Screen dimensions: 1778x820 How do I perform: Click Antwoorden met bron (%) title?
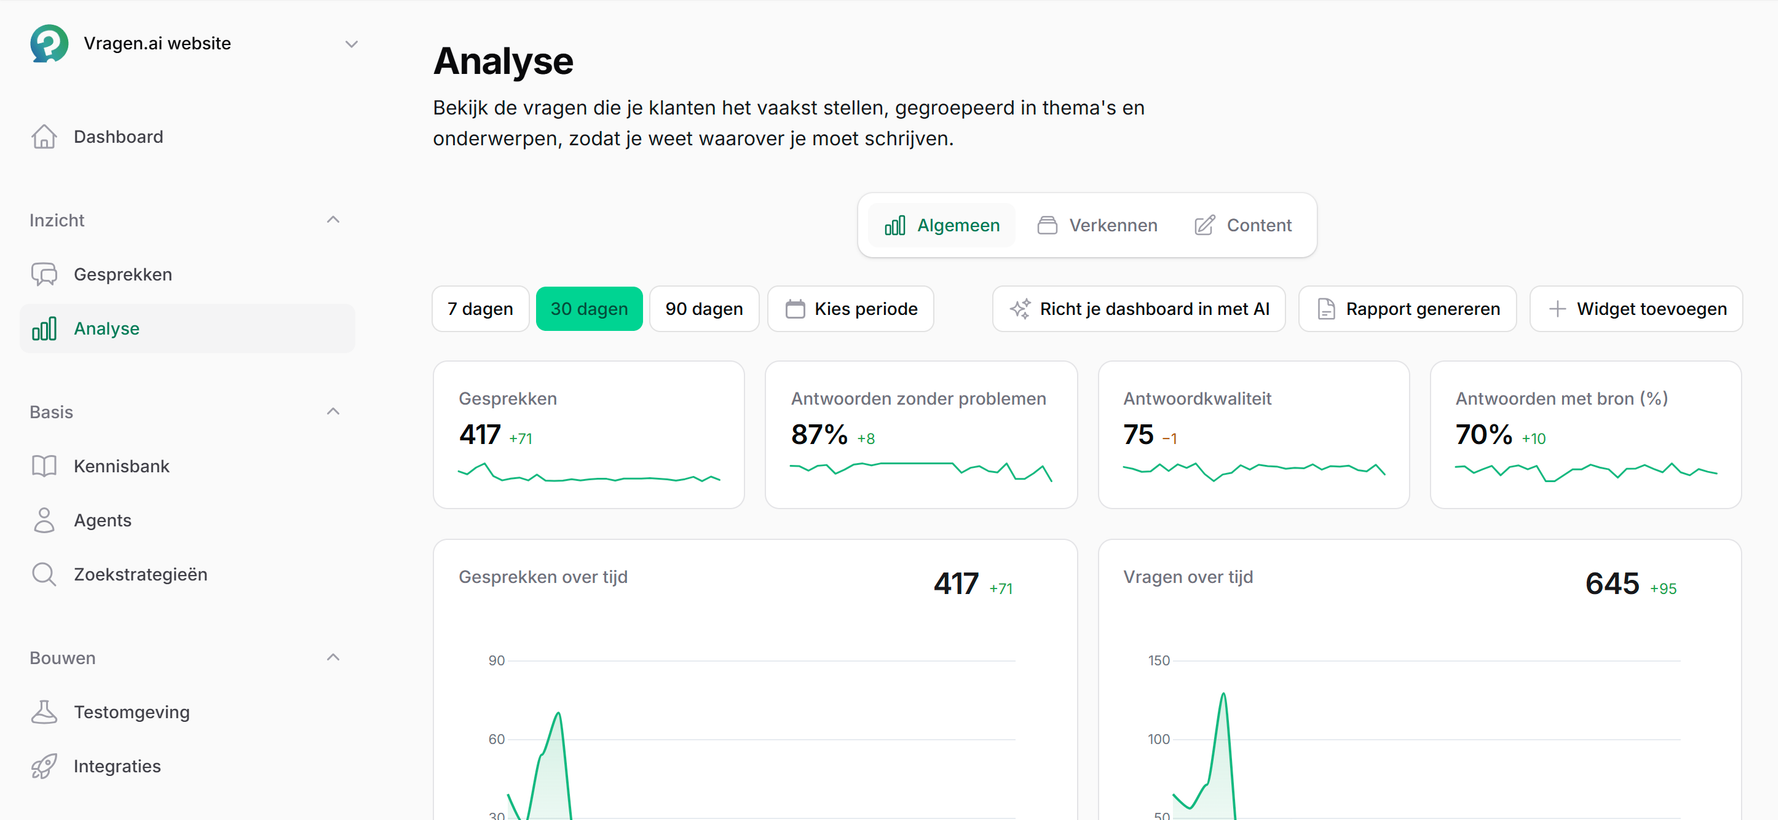[1561, 398]
